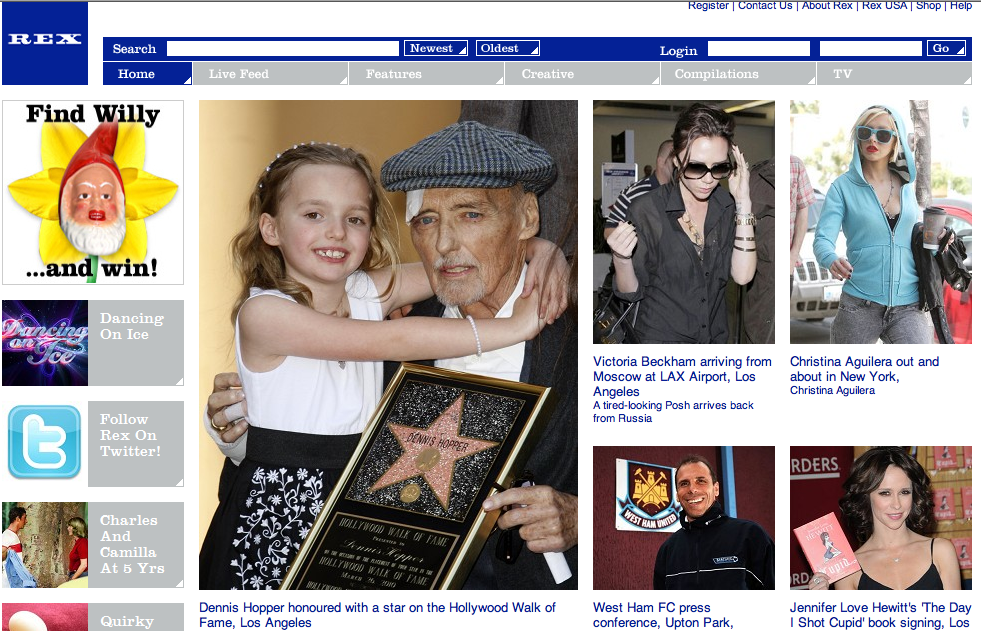Open the Dancing On Ice thumbnail image
Image resolution: width=981 pixels, height=631 pixels.
tap(45, 343)
